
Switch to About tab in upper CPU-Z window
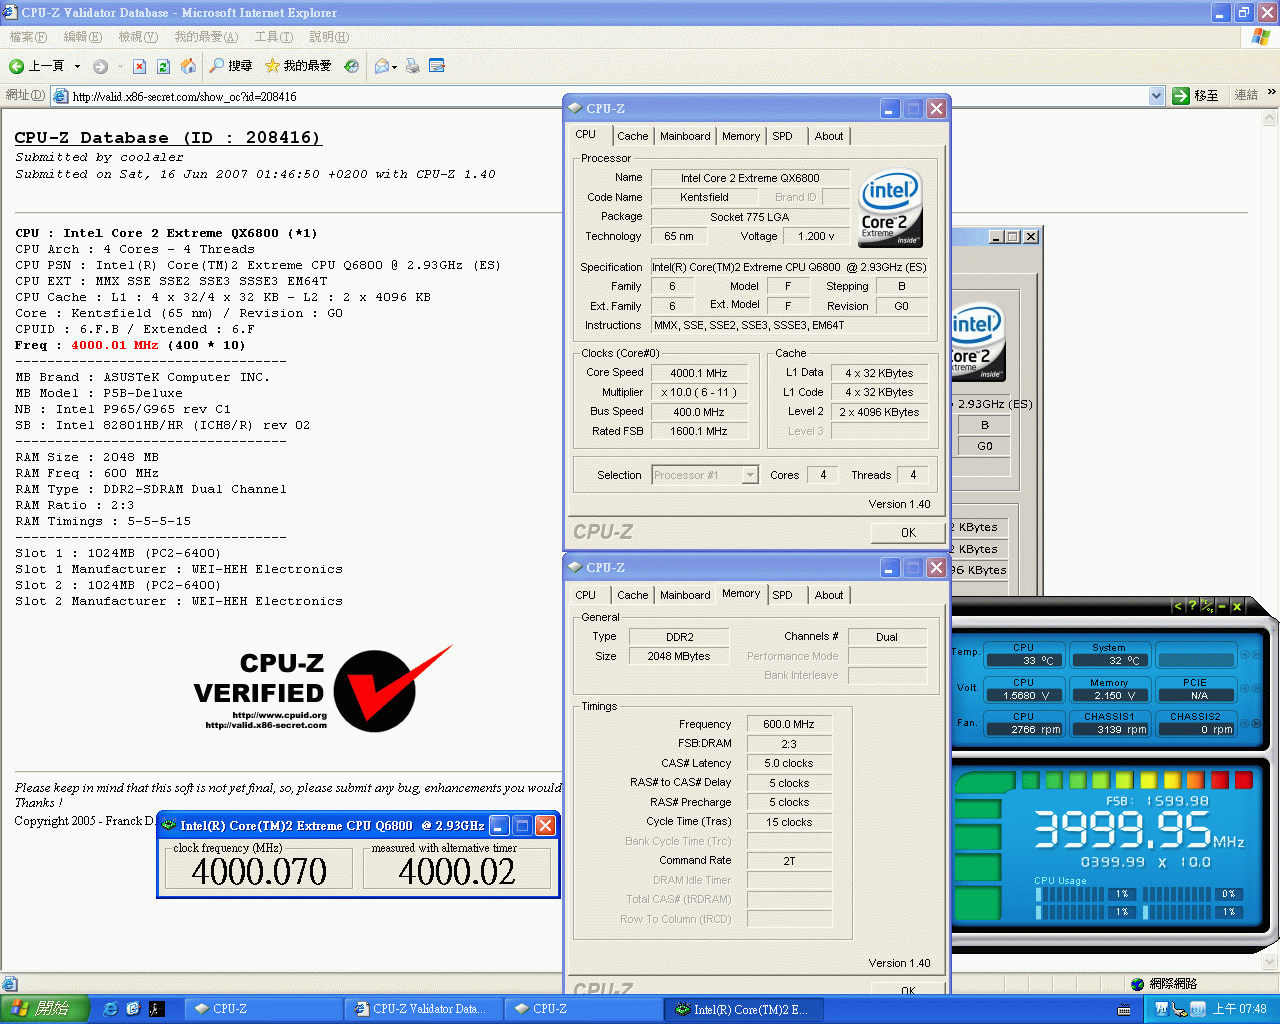[829, 136]
